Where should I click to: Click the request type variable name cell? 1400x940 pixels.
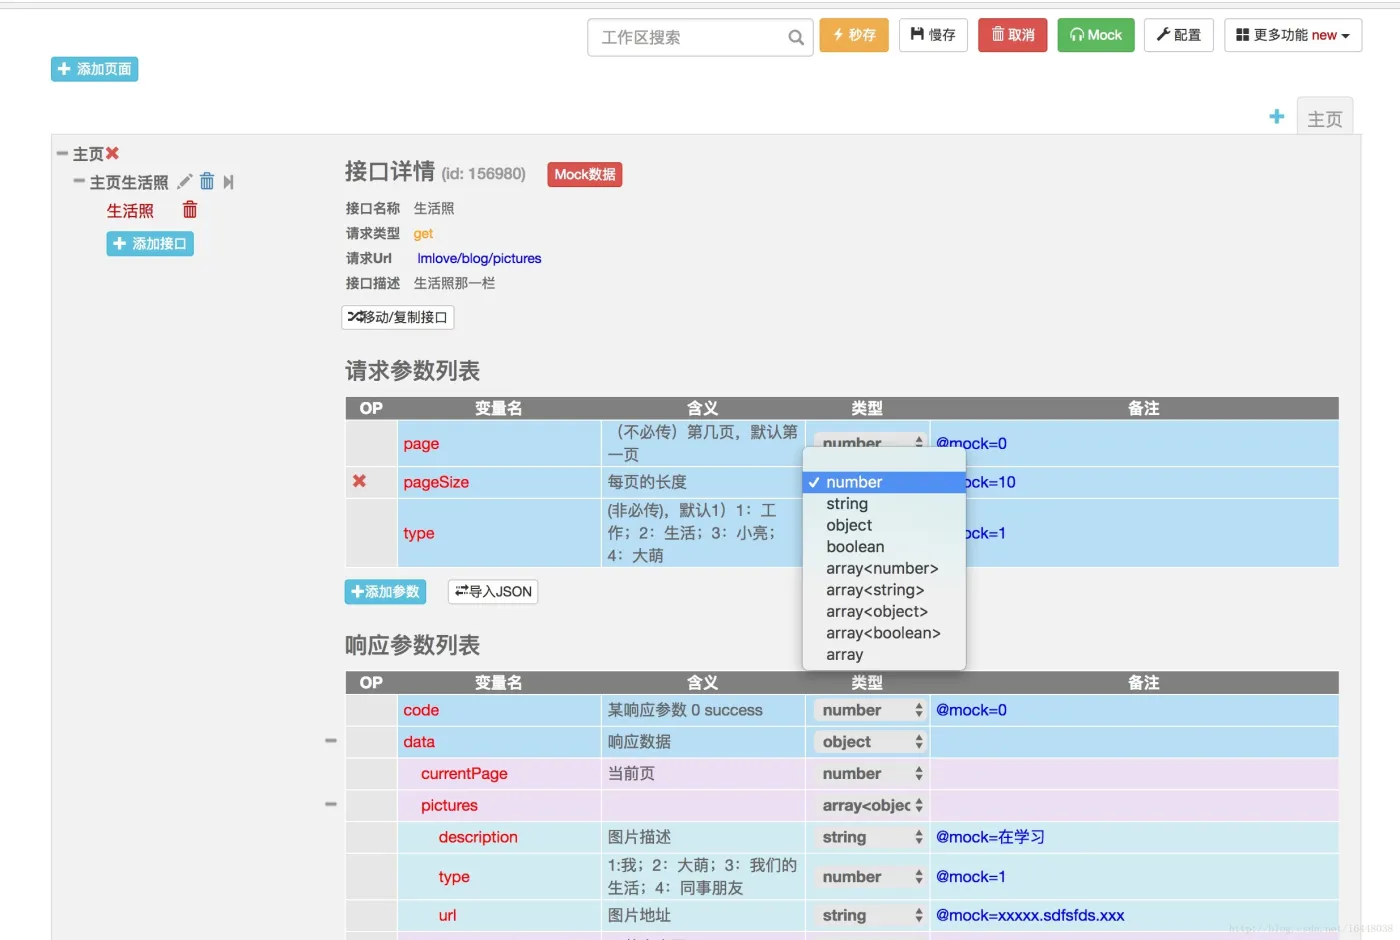click(499, 533)
